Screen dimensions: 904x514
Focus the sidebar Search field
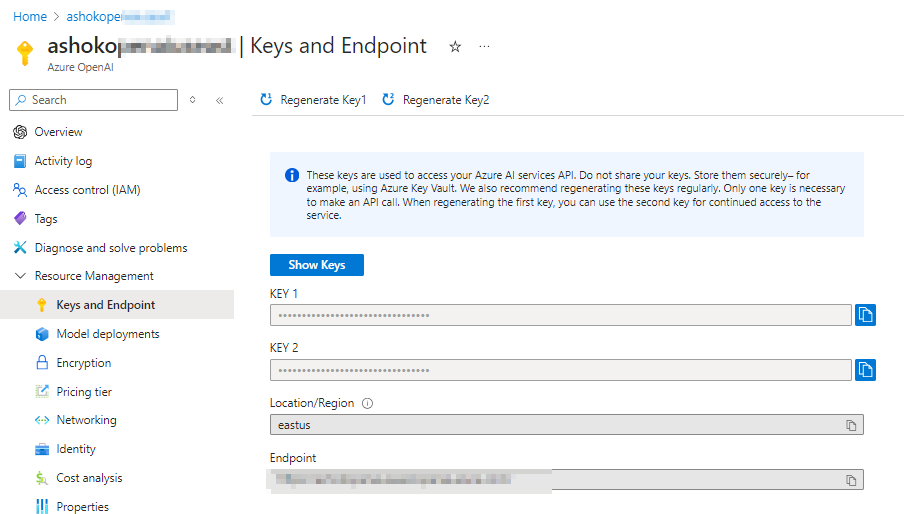click(93, 100)
